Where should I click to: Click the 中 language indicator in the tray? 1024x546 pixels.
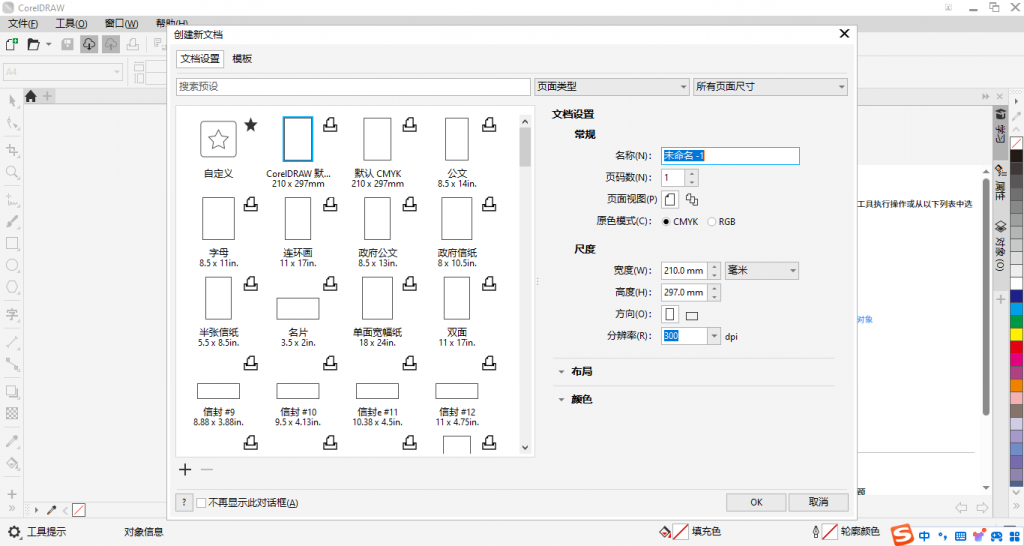[x=925, y=535]
